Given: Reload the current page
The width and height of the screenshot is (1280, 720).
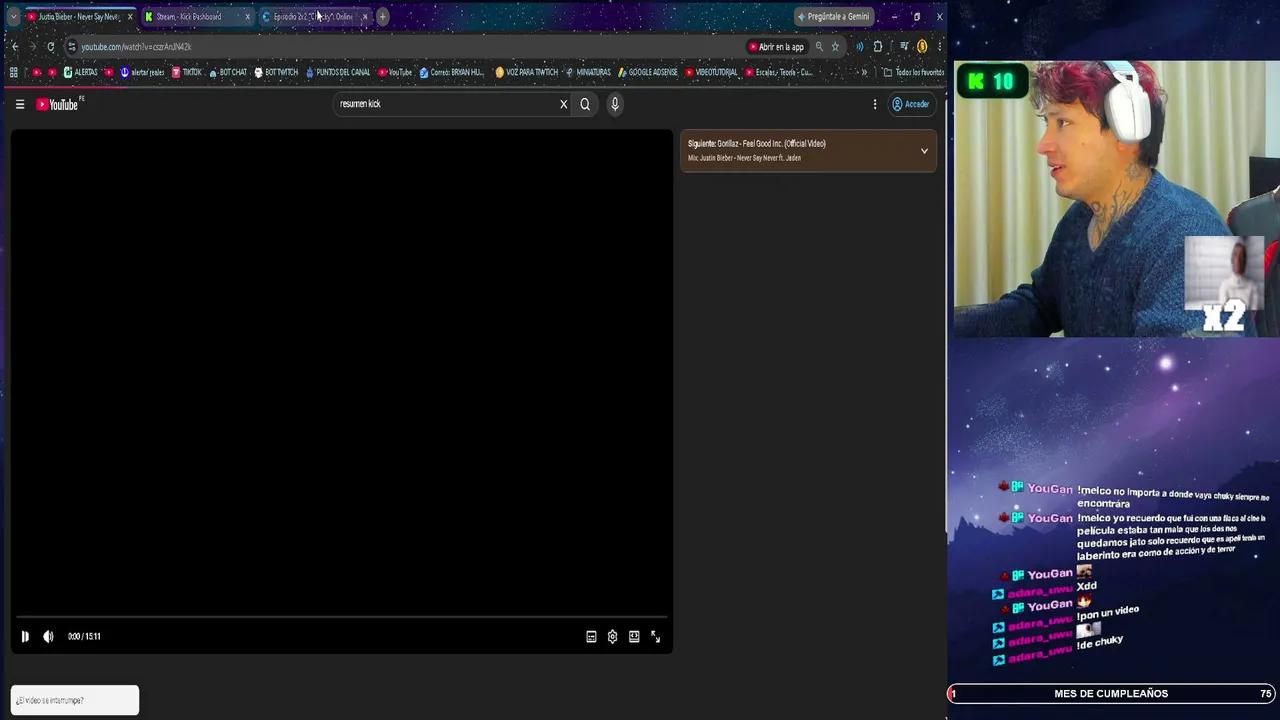Looking at the screenshot, I should (50, 47).
